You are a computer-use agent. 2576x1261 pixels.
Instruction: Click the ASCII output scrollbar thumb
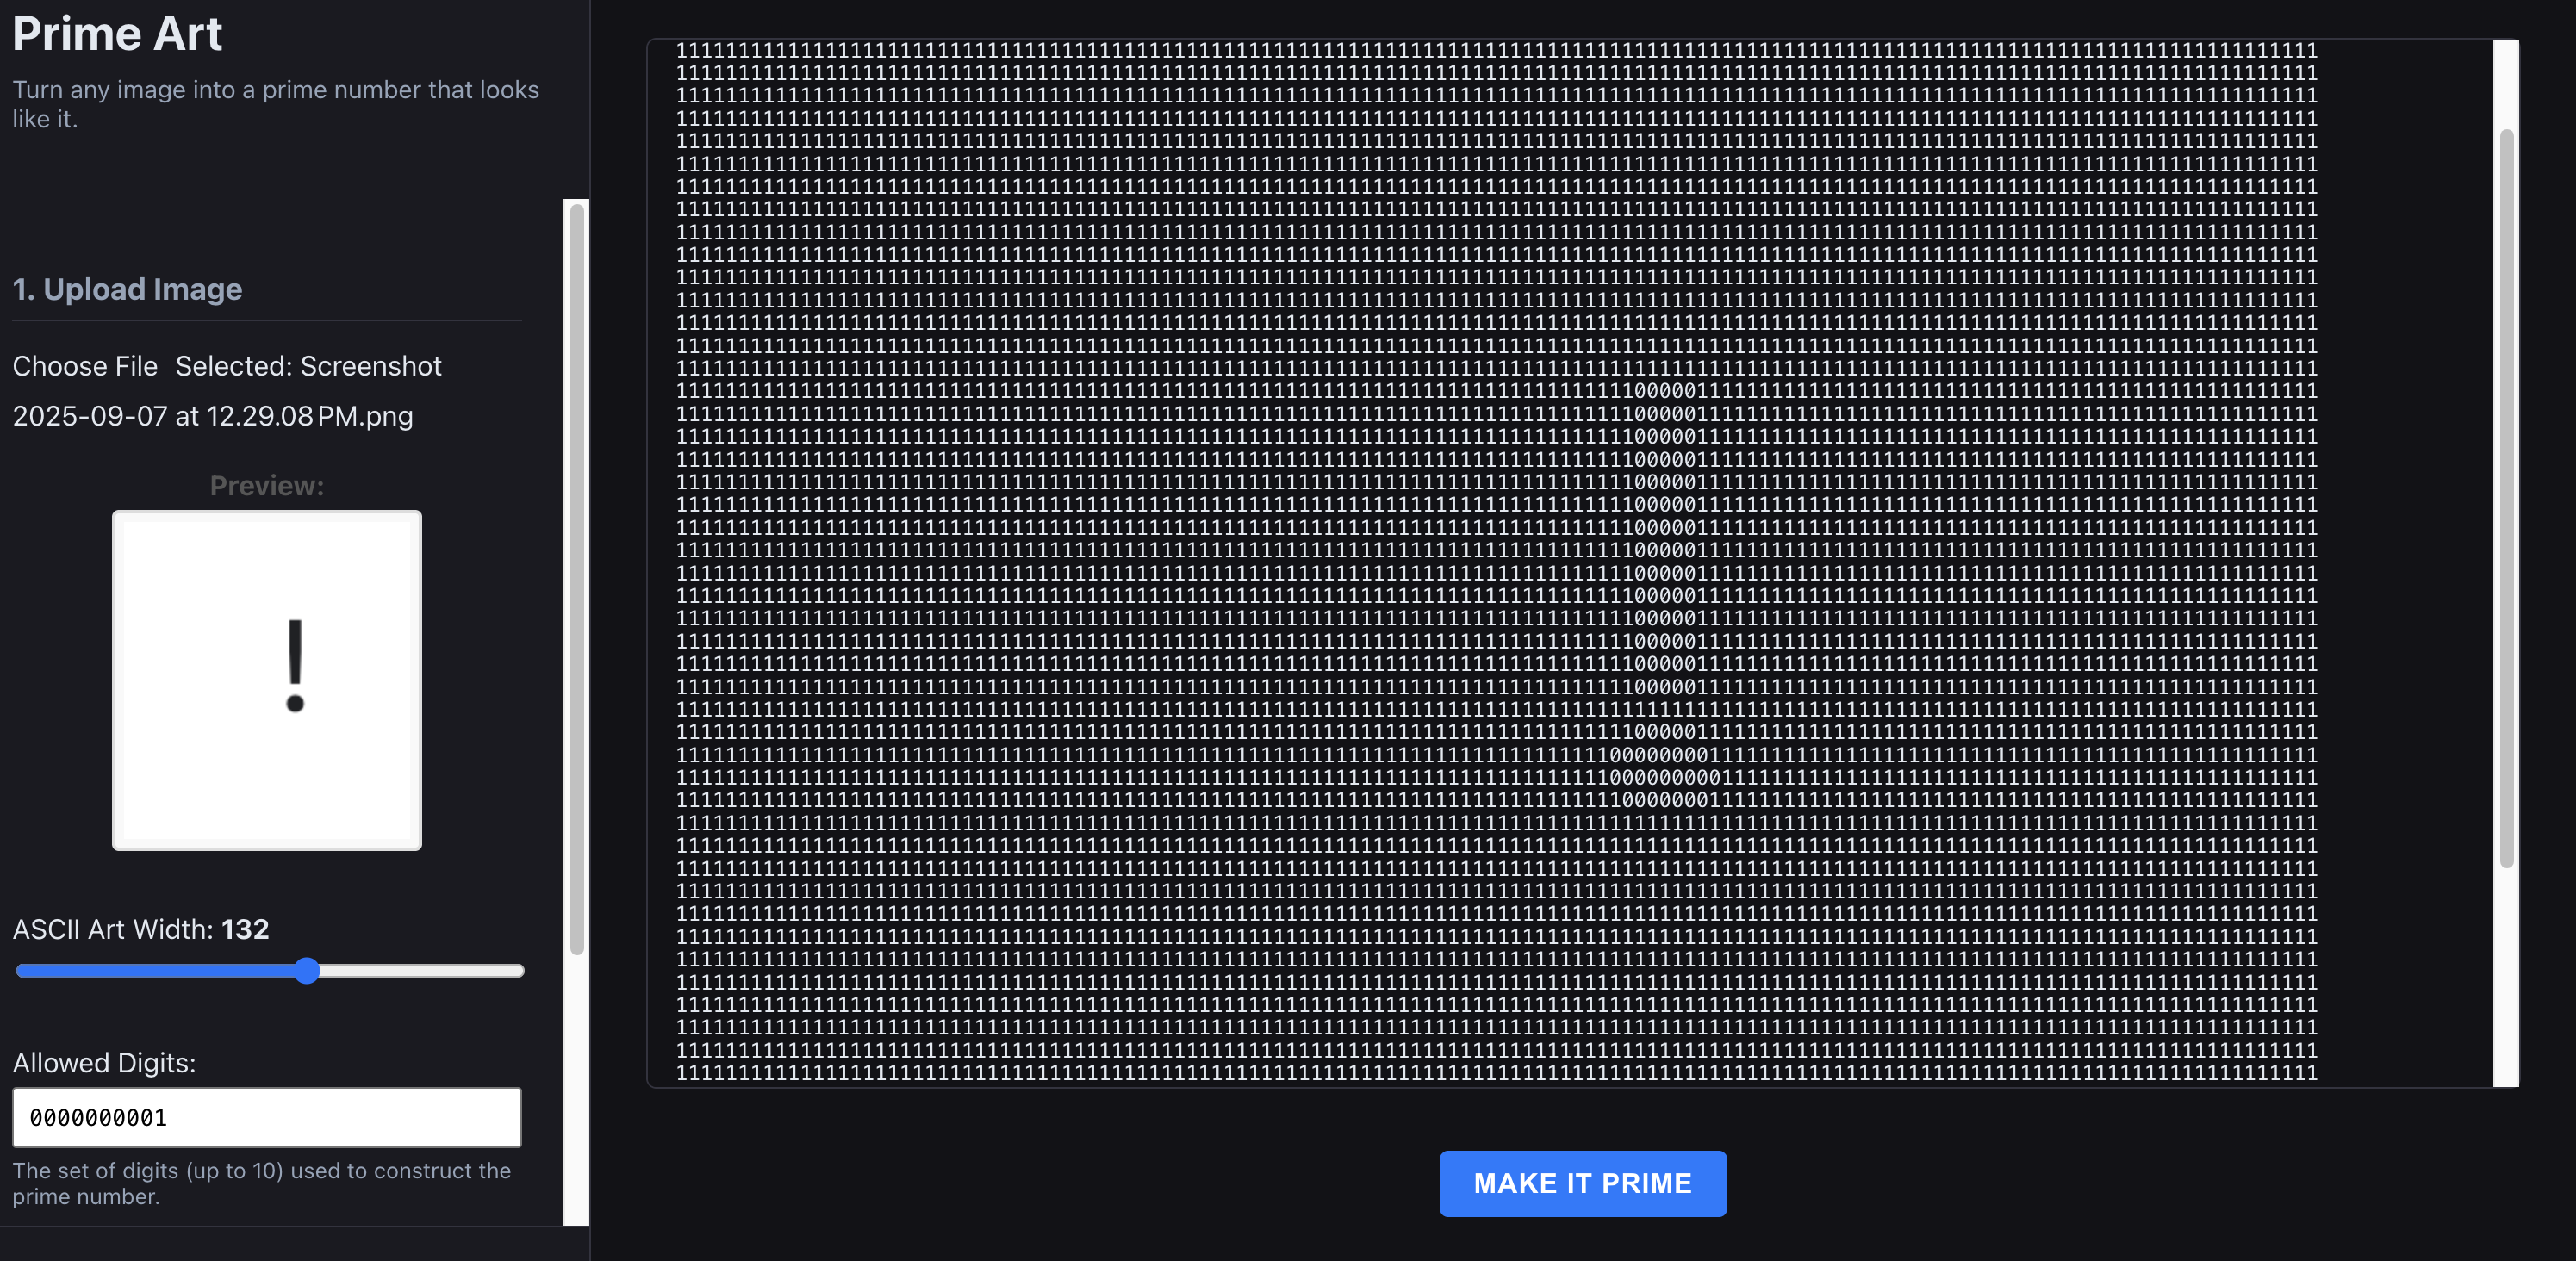point(2506,500)
